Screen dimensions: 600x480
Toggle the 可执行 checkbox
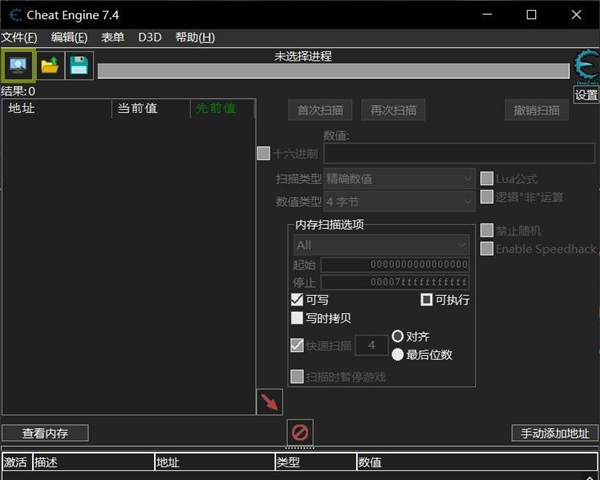click(x=427, y=299)
